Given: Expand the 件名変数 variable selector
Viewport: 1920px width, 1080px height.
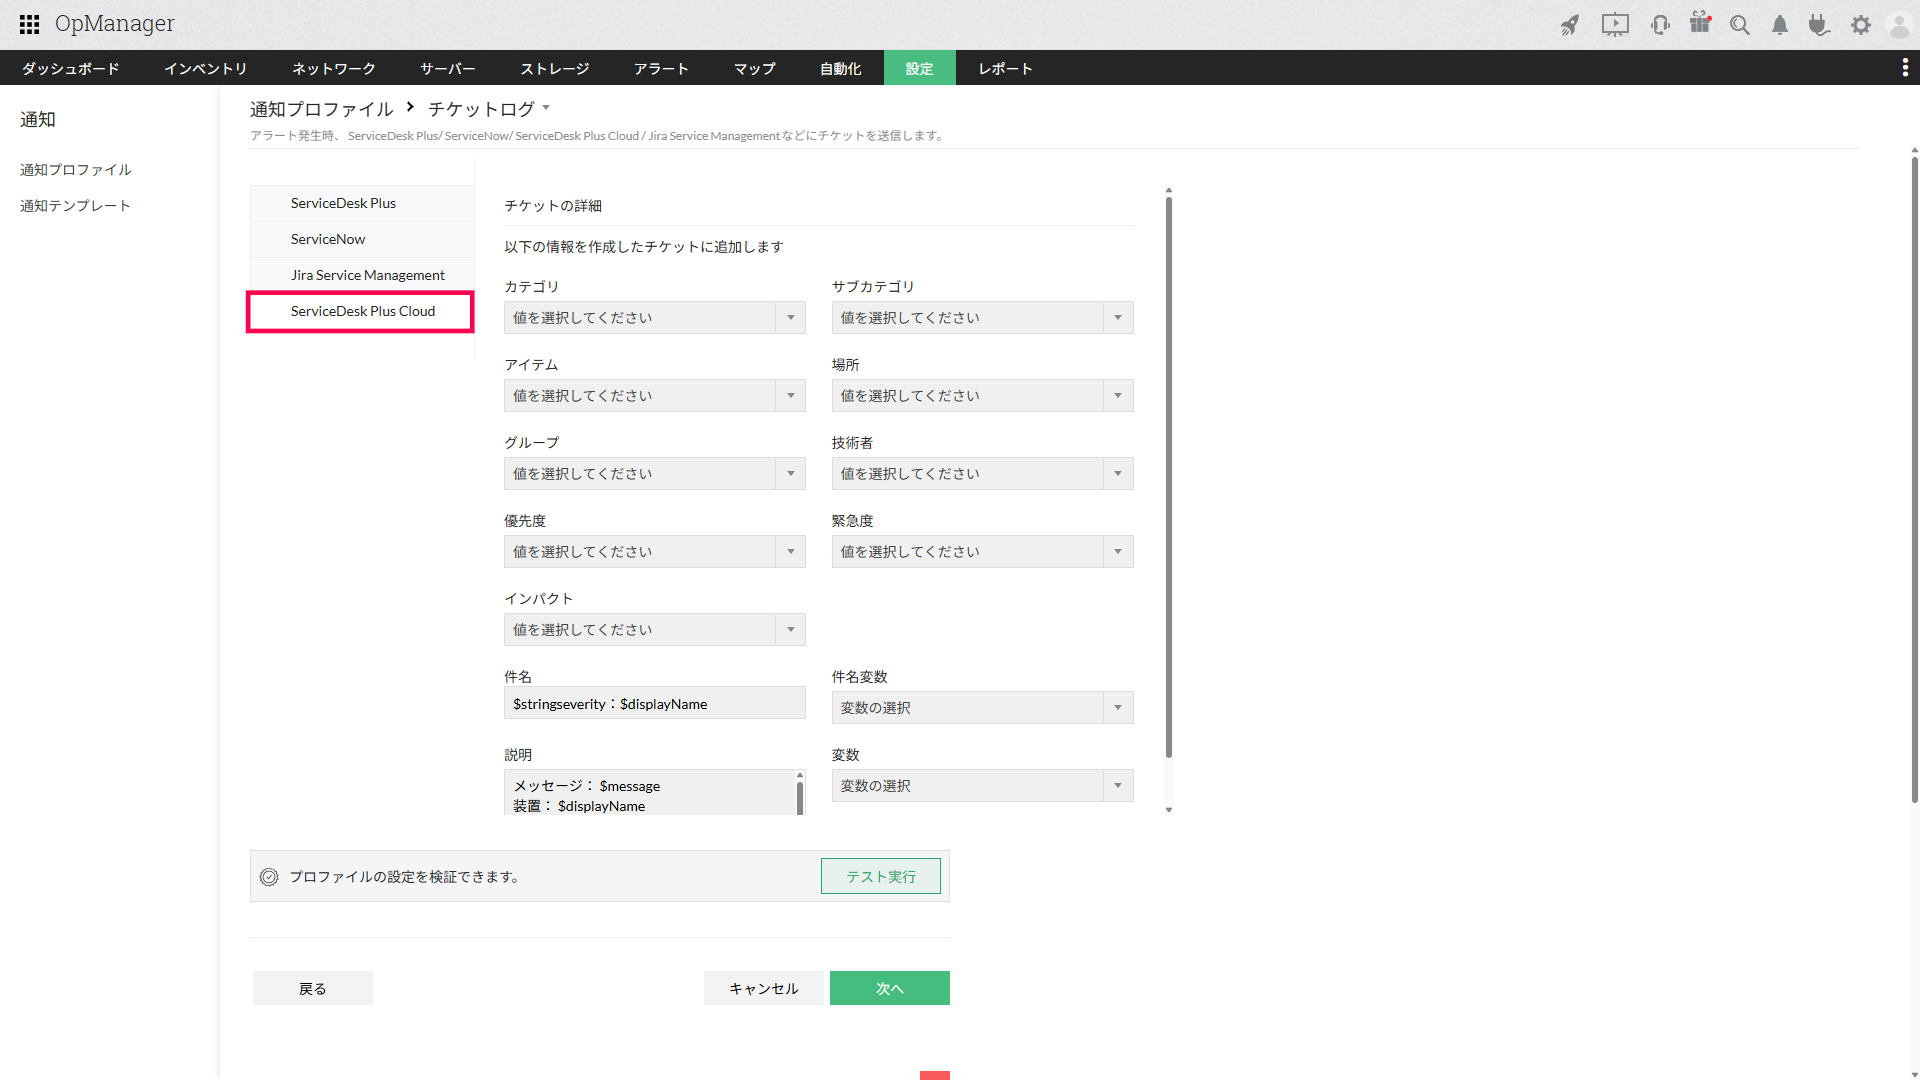Looking at the screenshot, I should [982, 708].
